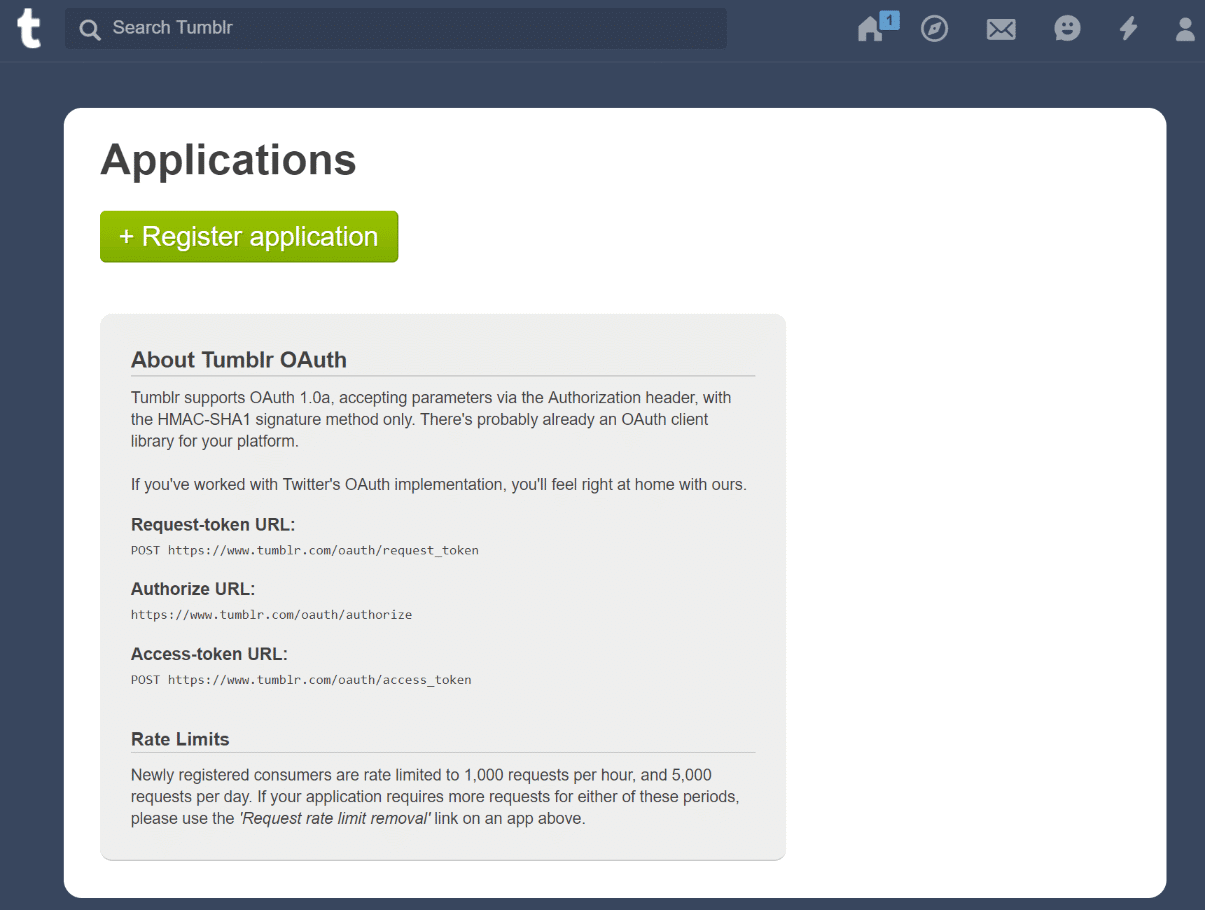The image size is (1205, 910).
Task: Click the Twitter's OAuth implementation sentence
Action: point(439,484)
